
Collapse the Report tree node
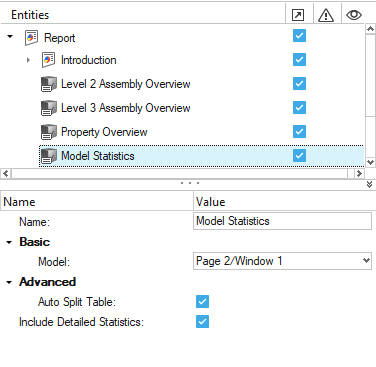[x=10, y=36]
